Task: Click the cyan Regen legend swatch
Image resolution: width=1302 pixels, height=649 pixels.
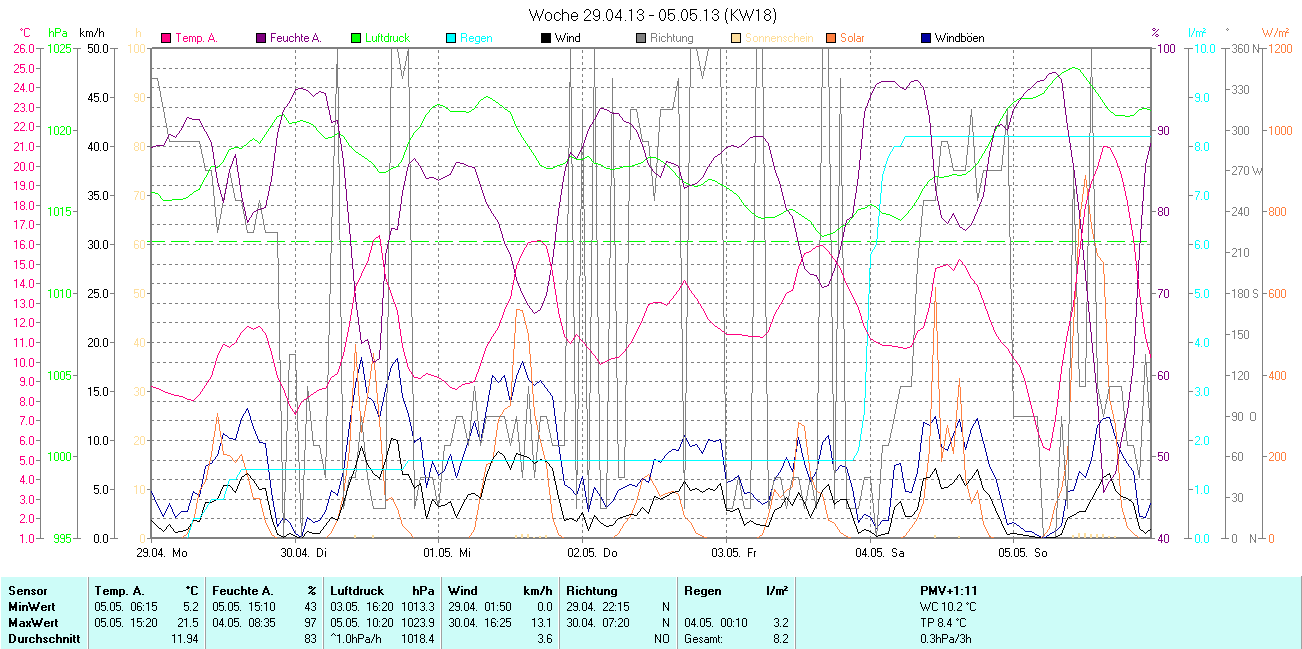Action: [451, 38]
